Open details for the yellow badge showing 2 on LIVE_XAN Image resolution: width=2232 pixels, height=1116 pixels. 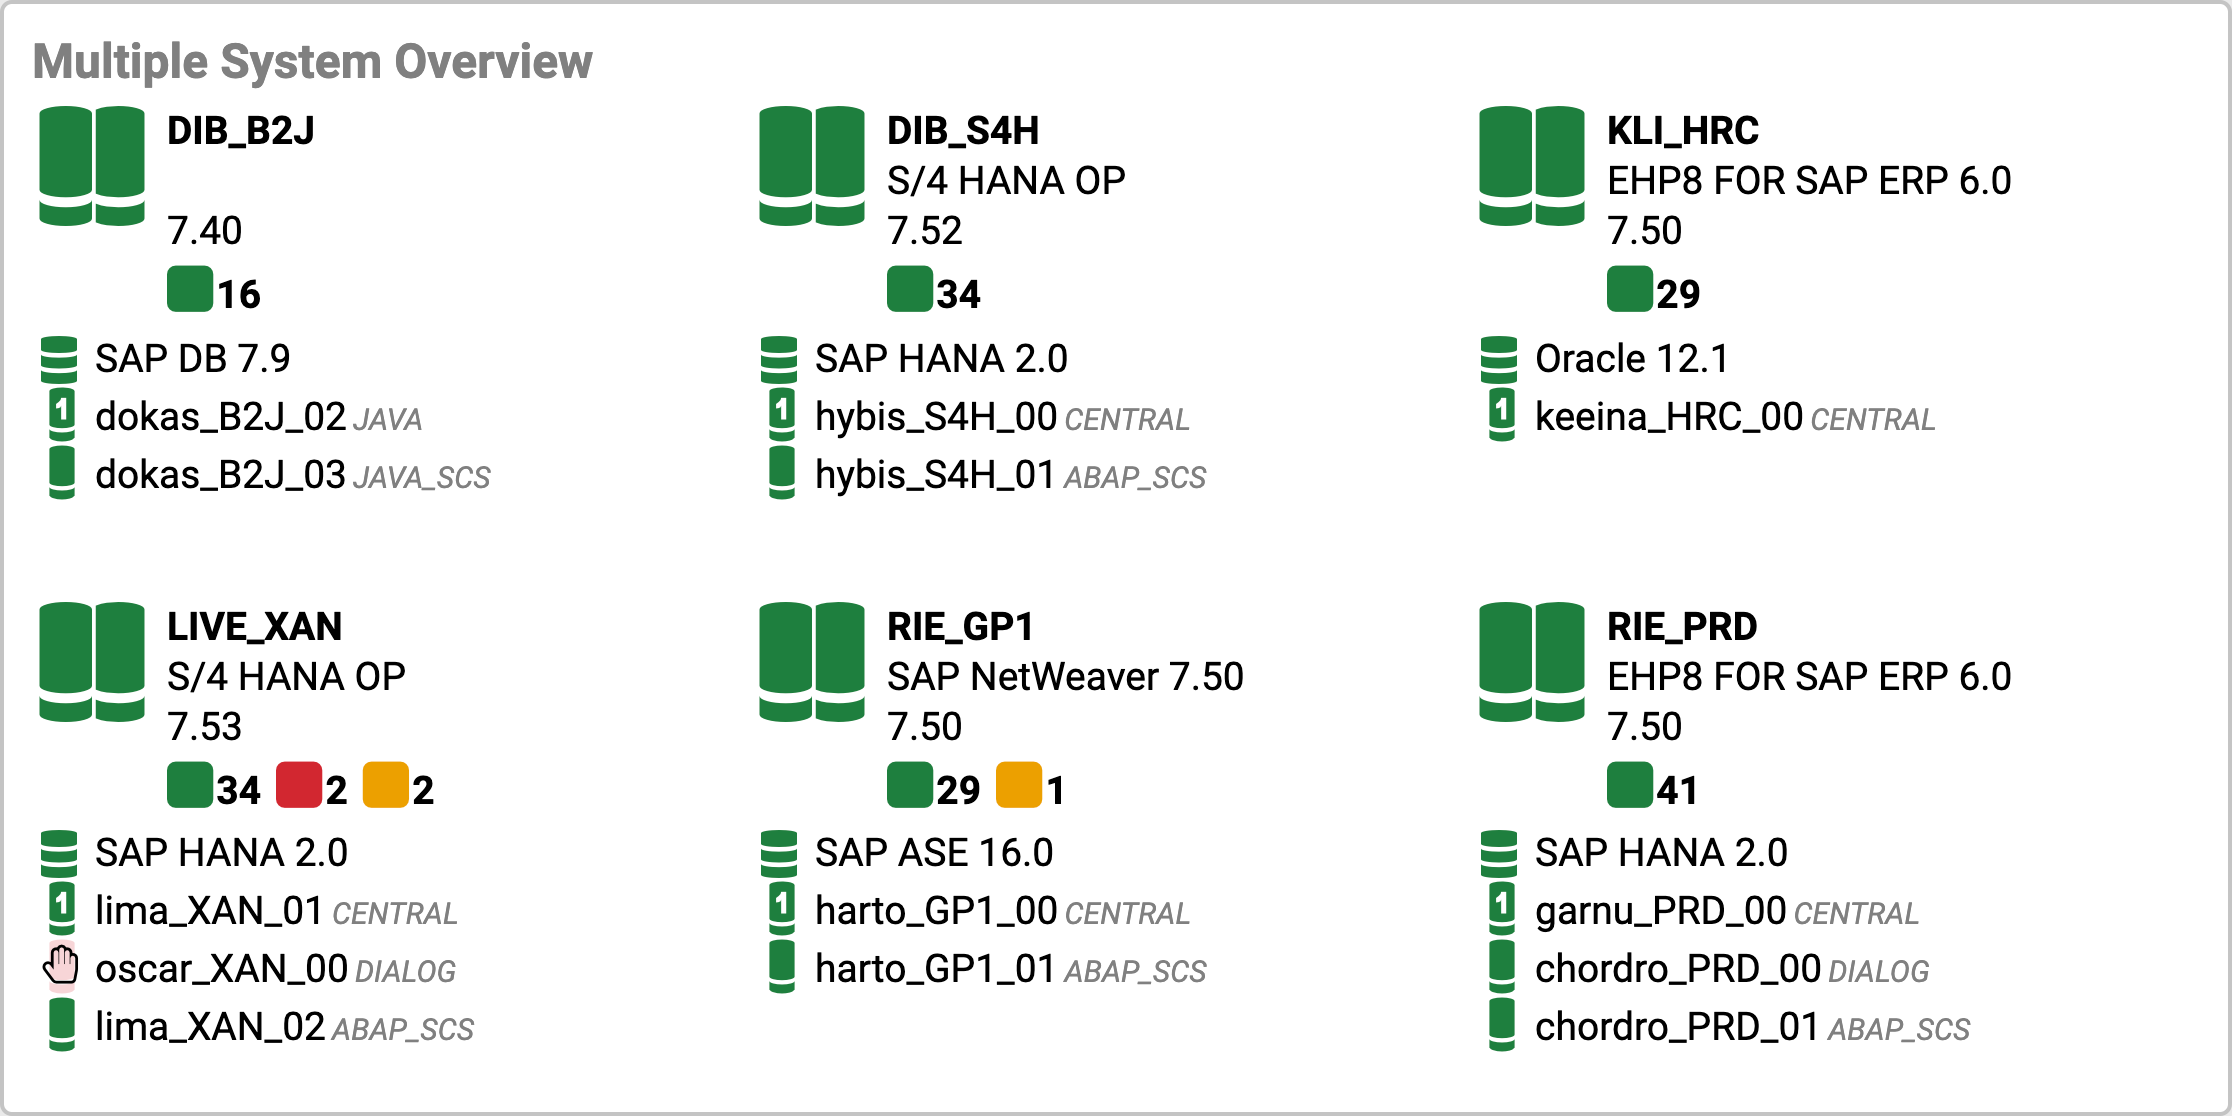(387, 787)
